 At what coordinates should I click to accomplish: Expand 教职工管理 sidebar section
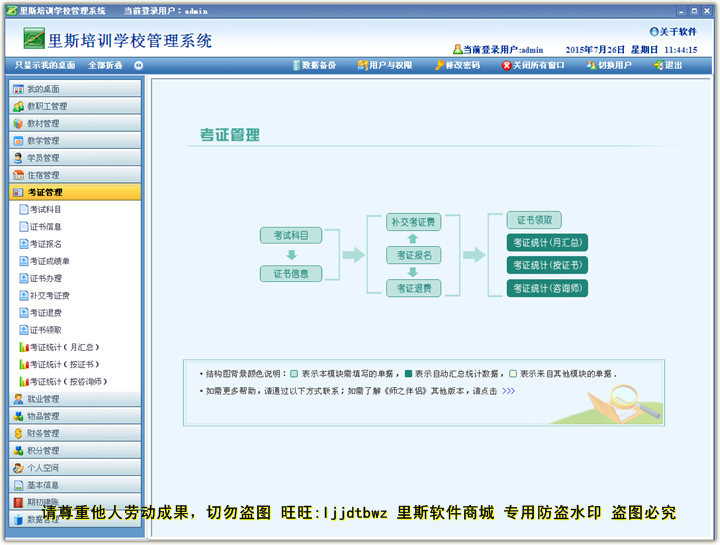click(x=75, y=106)
